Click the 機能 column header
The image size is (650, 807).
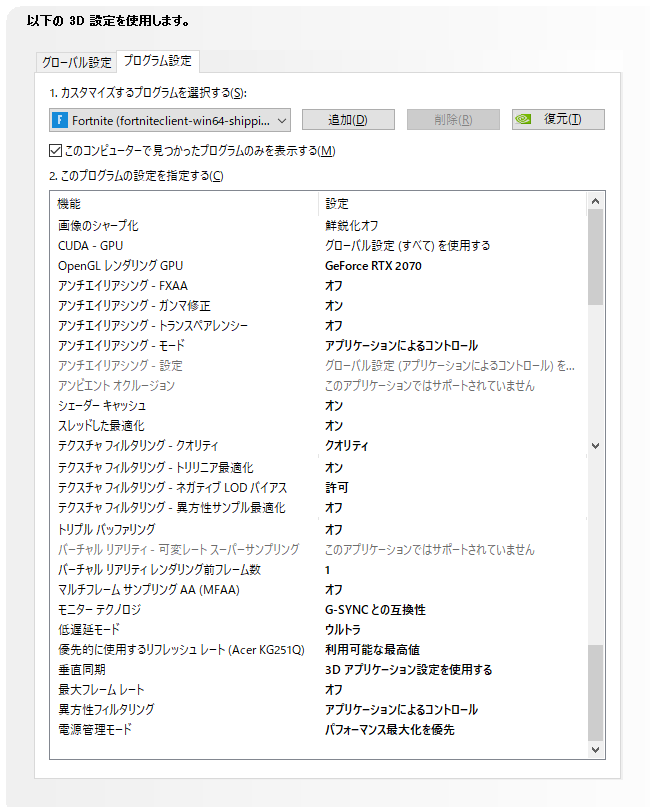69,204
